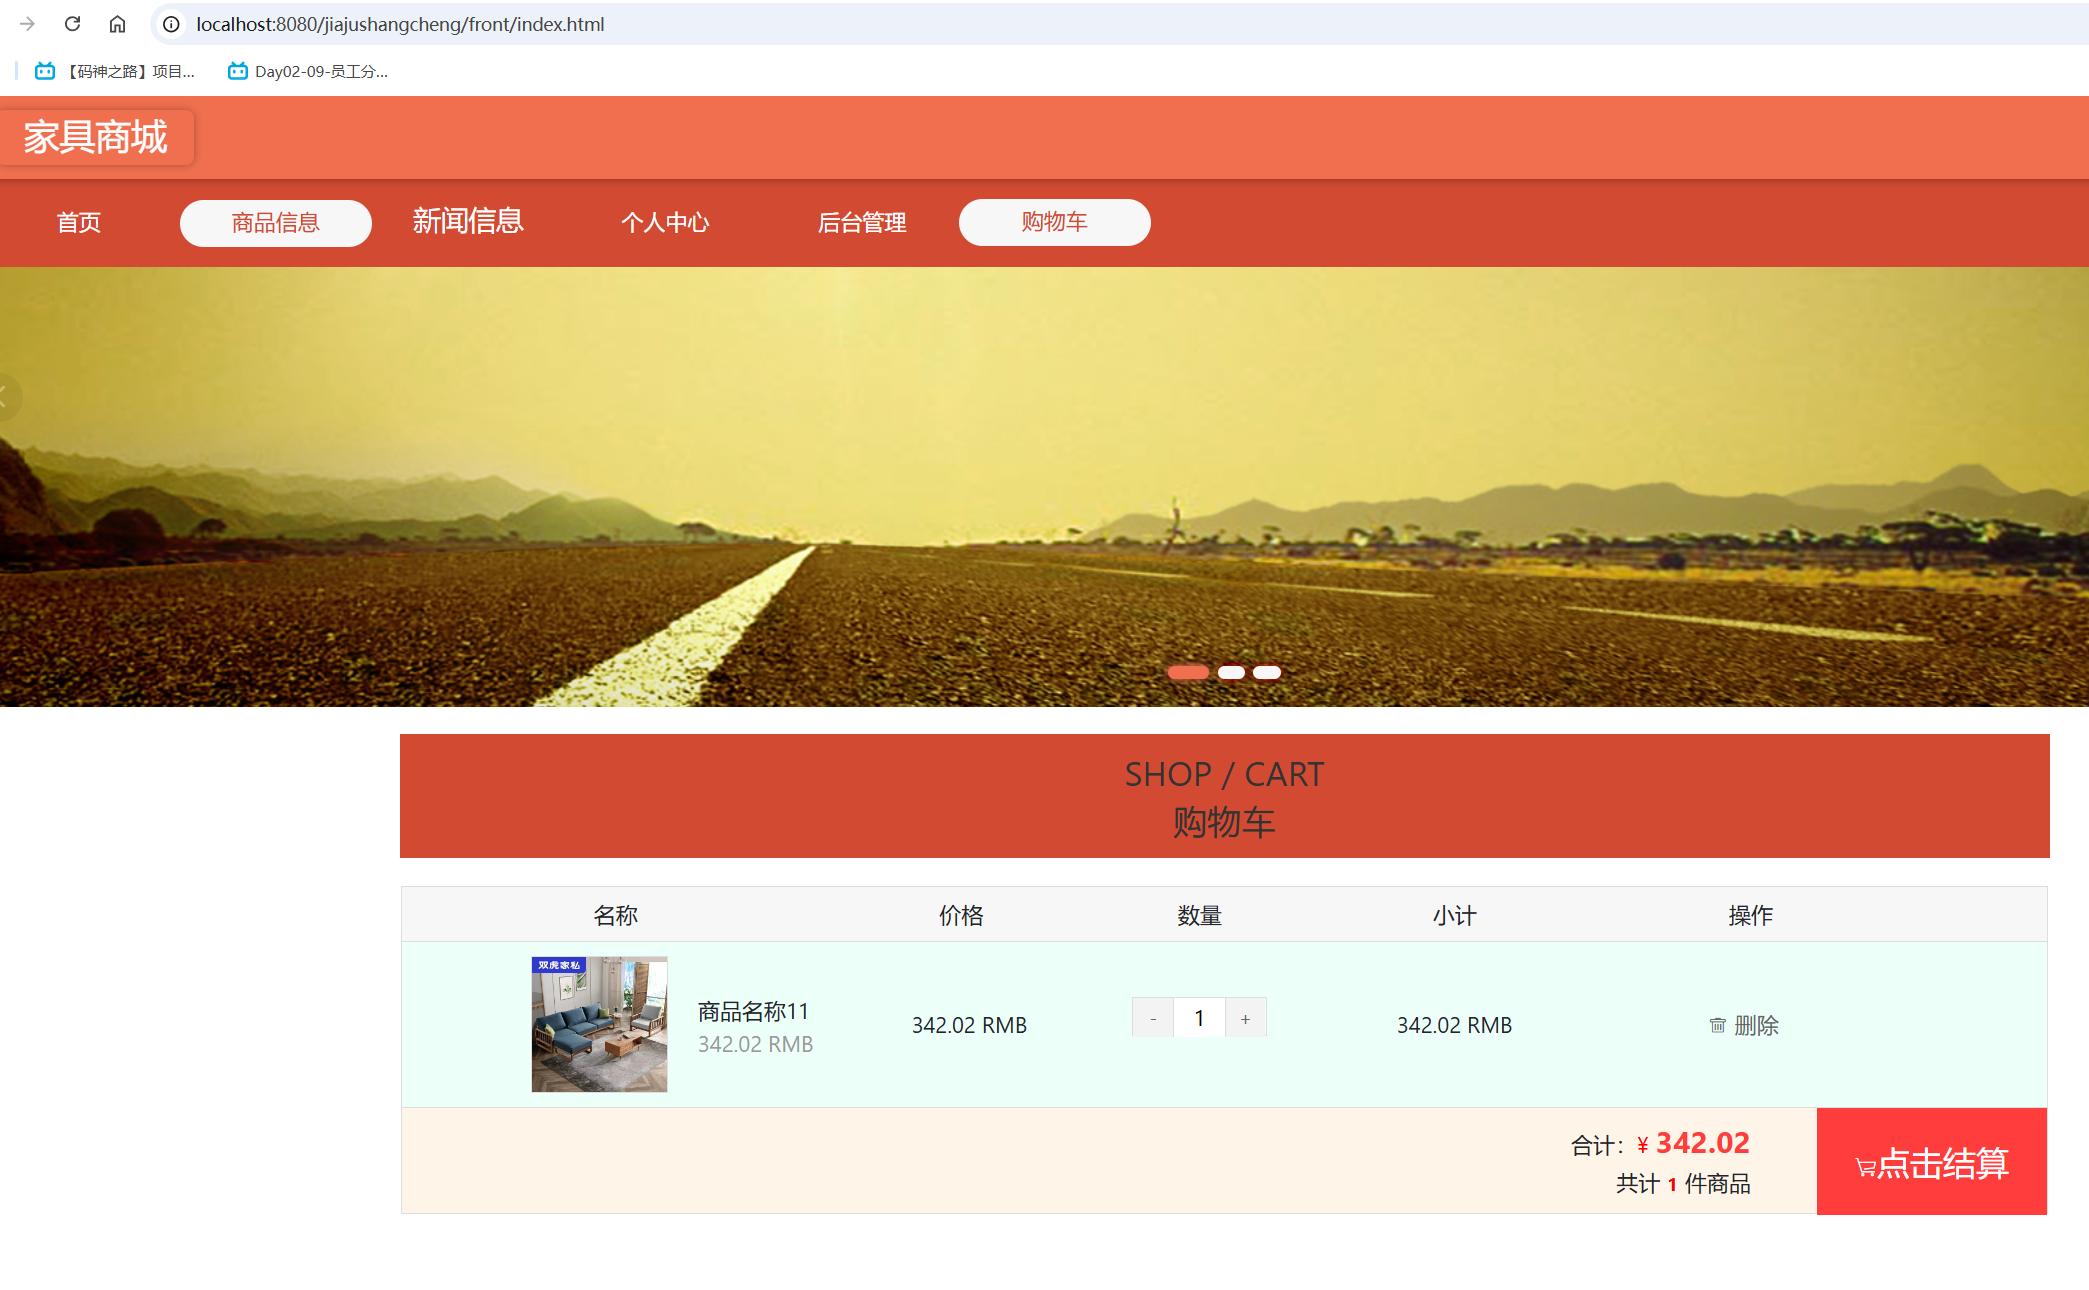This screenshot has width=2089, height=1290.
Task: Click the site info icon in address bar
Action: [172, 24]
